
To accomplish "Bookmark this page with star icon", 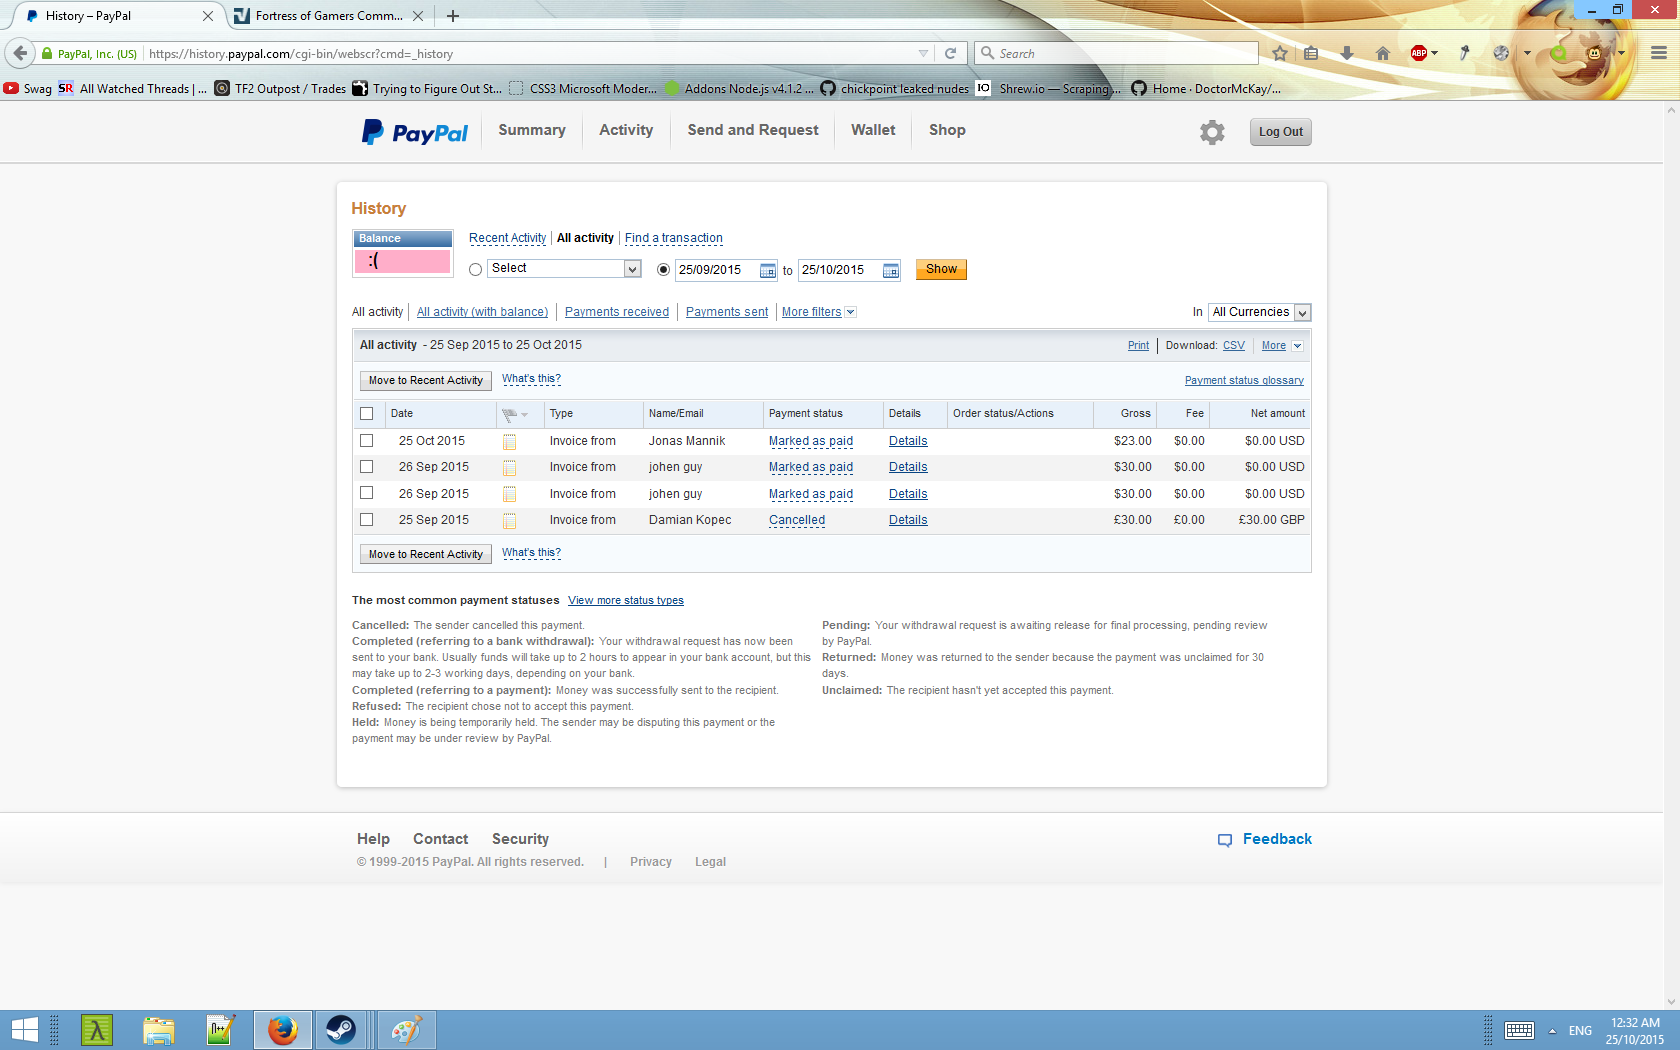I will point(1280,54).
